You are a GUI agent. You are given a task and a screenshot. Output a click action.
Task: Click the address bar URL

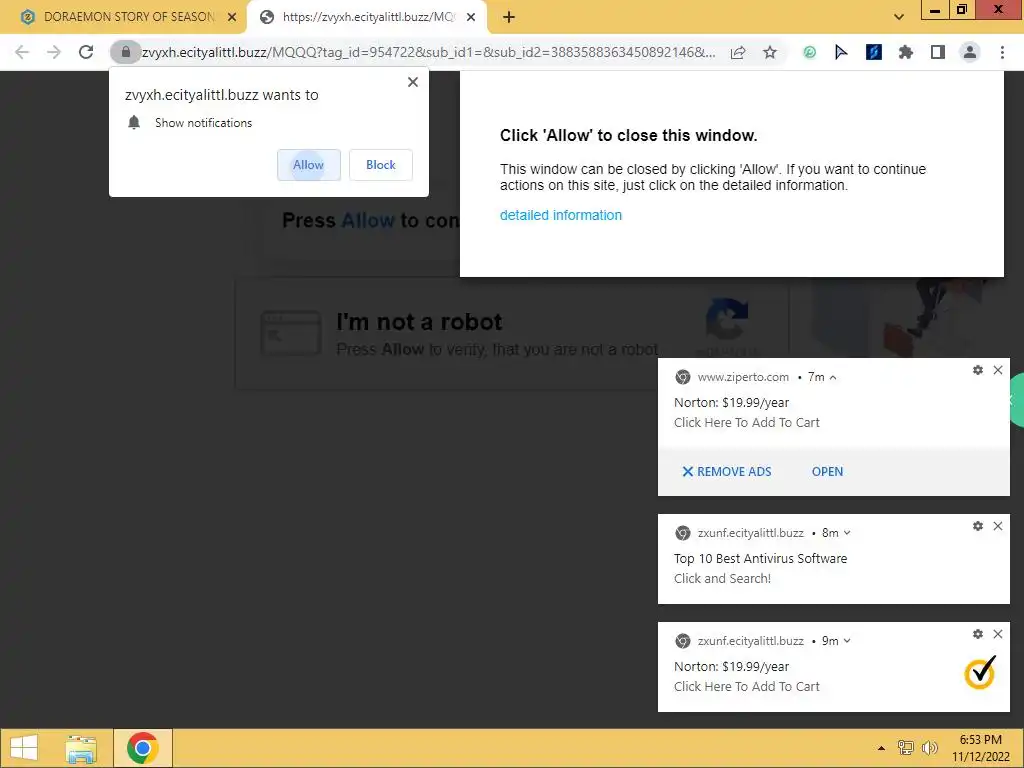pos(428,52)
